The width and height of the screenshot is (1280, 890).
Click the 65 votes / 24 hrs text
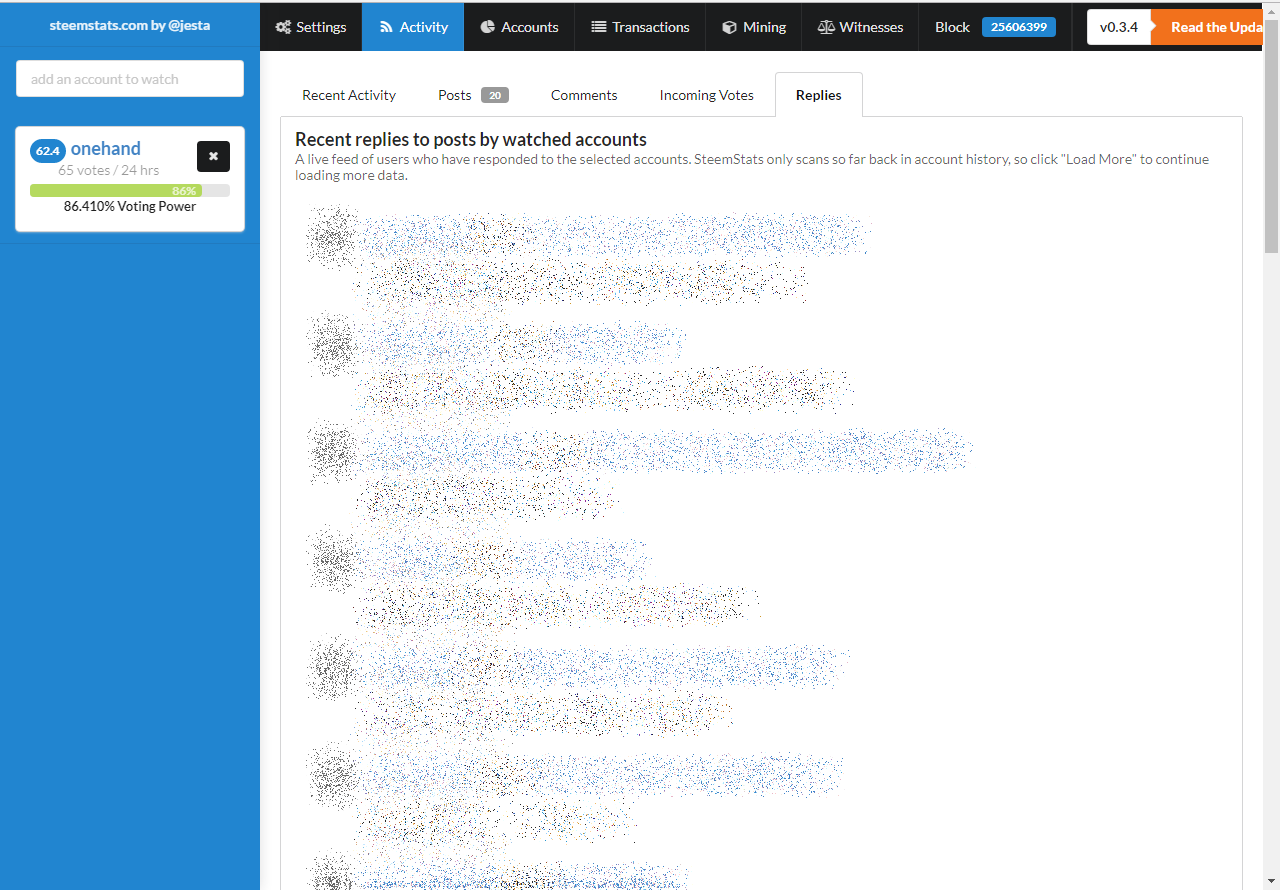tap(108, 170)
